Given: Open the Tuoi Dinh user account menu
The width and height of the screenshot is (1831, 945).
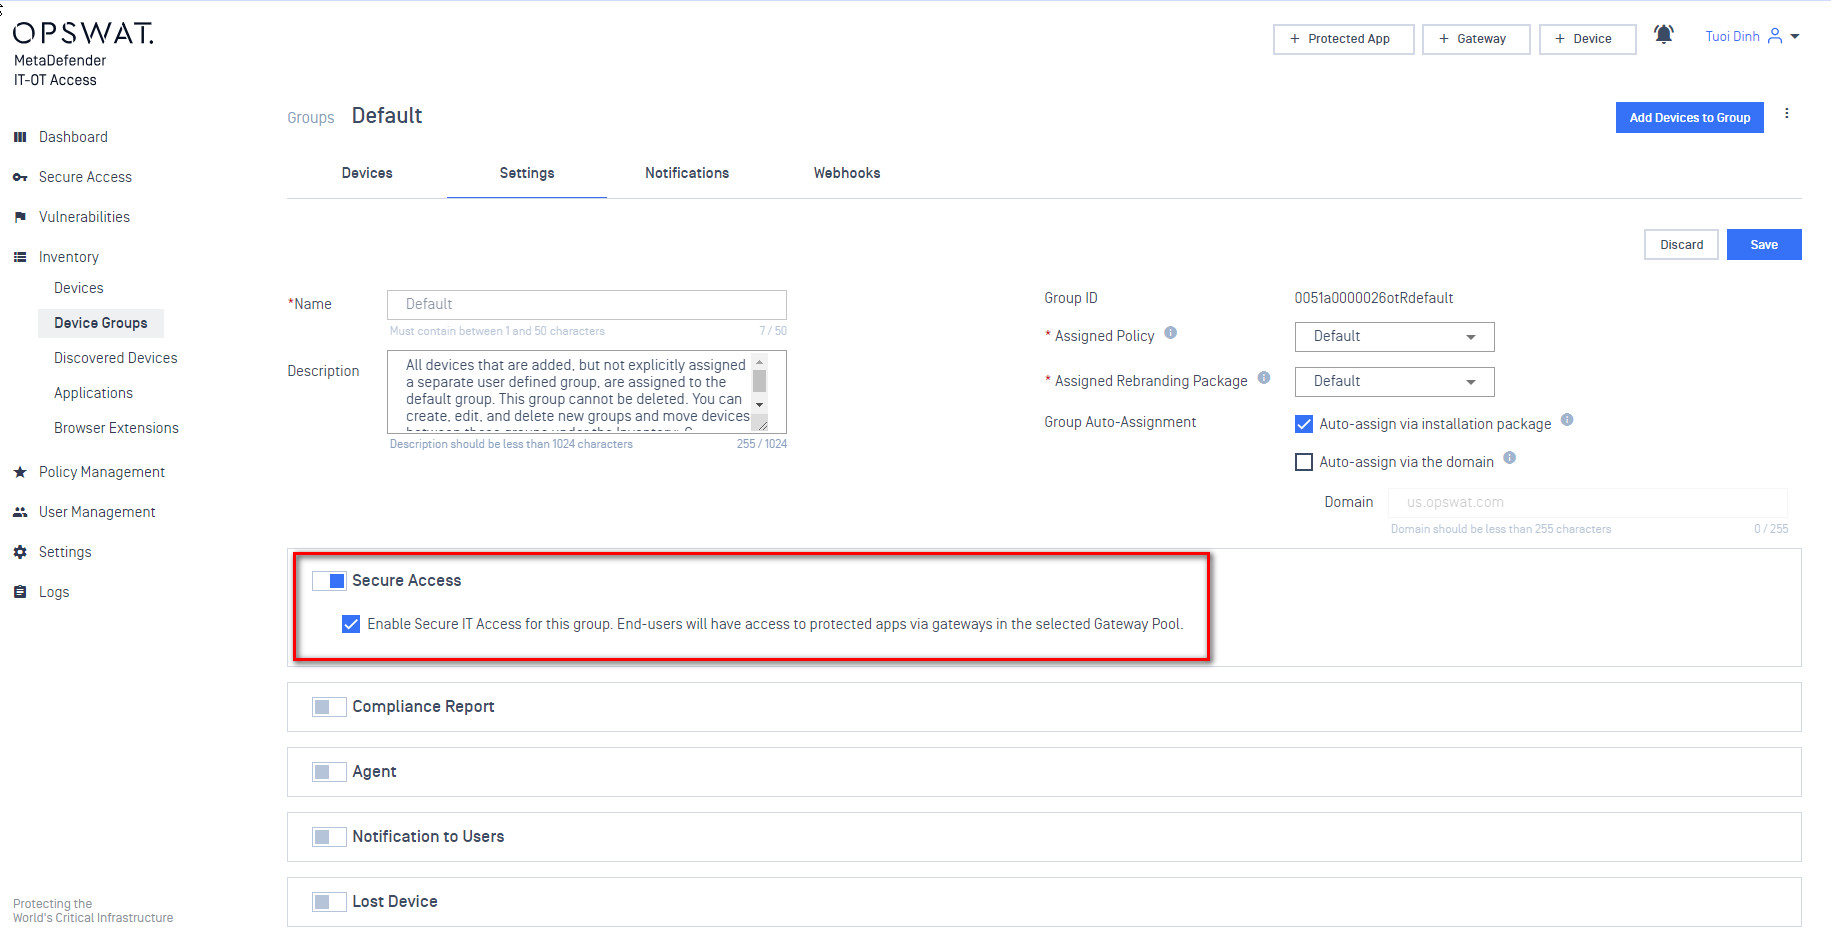Looking at the screenshot, I should tap(1752, 37).
